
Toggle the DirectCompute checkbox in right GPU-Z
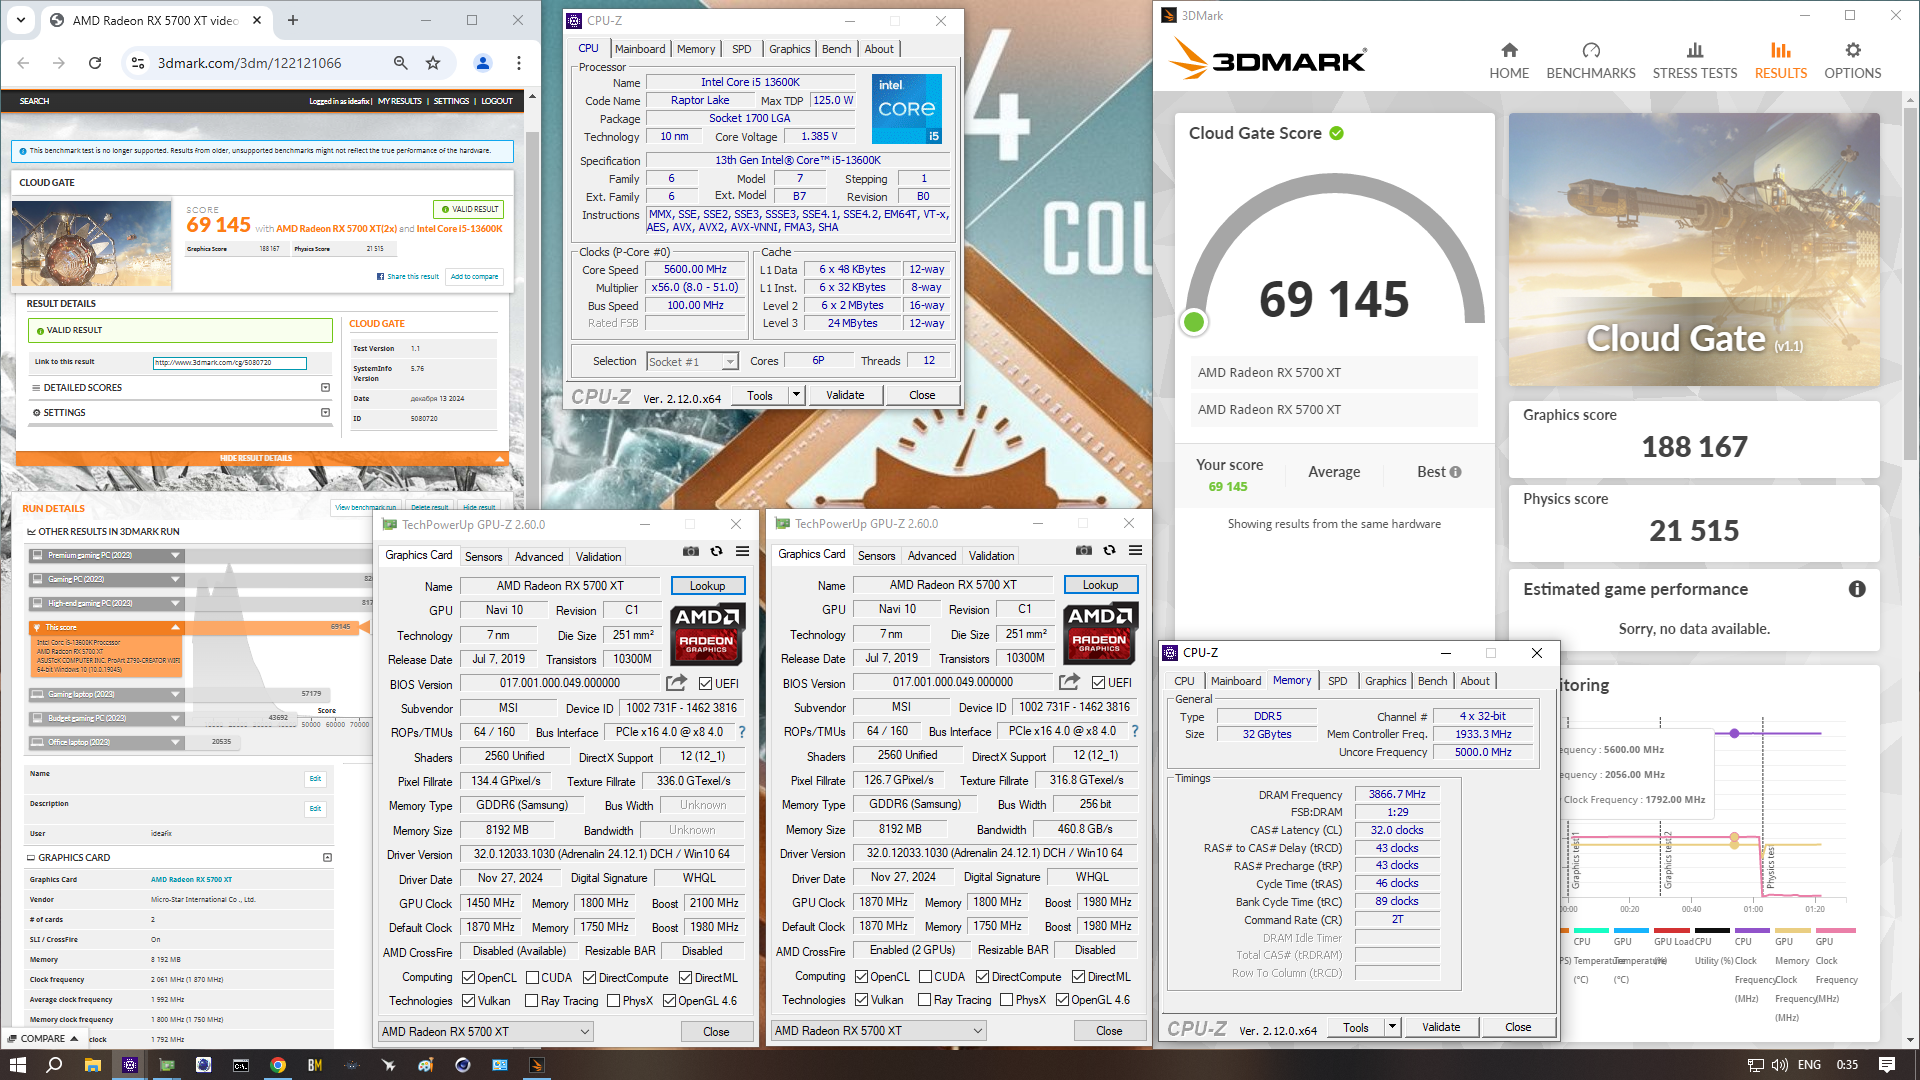[x=983, y=977]
